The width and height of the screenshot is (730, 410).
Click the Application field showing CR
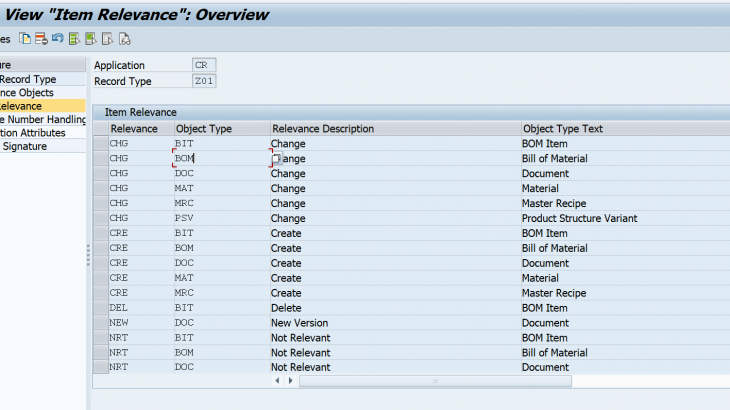tap(204, 65)
